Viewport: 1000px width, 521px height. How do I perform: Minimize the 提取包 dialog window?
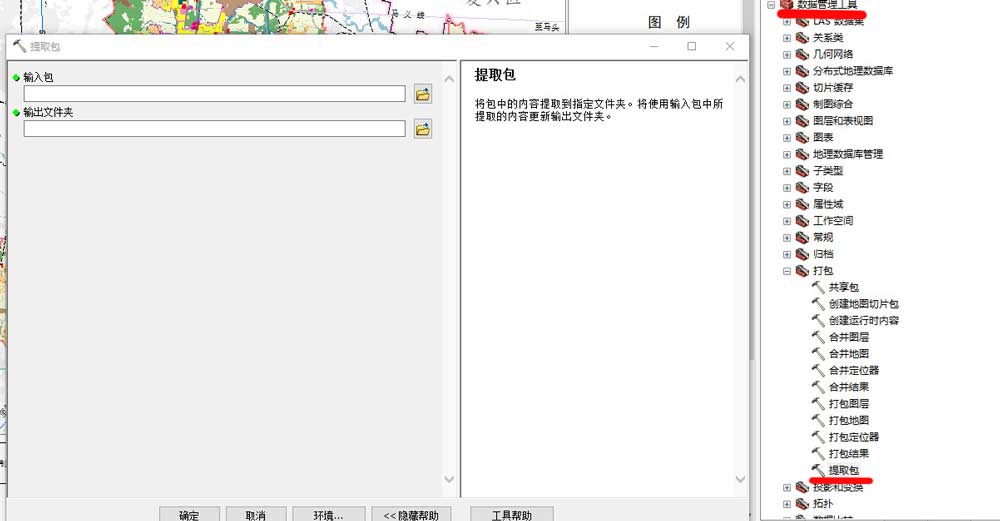pos(654,46)
